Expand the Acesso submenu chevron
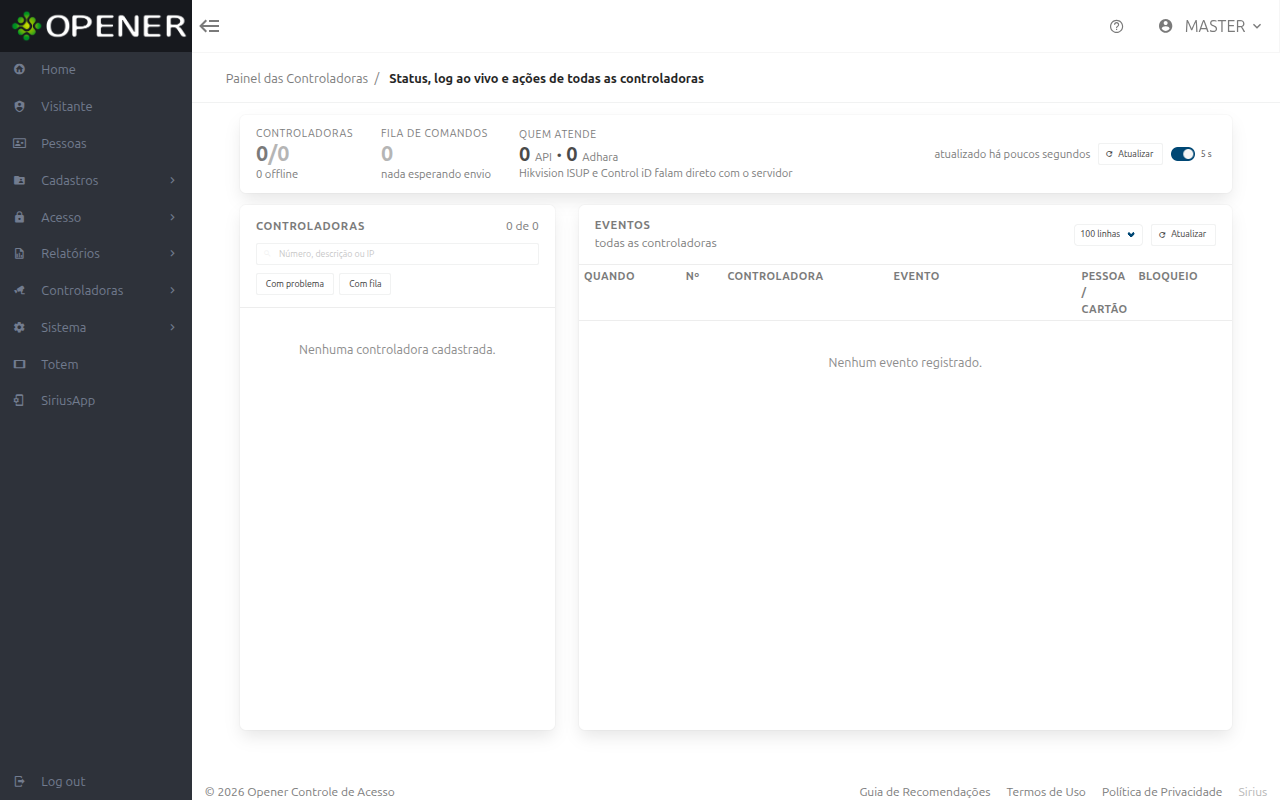The image size is (1280, 800). pyautogui.click(x=173, y=218)
